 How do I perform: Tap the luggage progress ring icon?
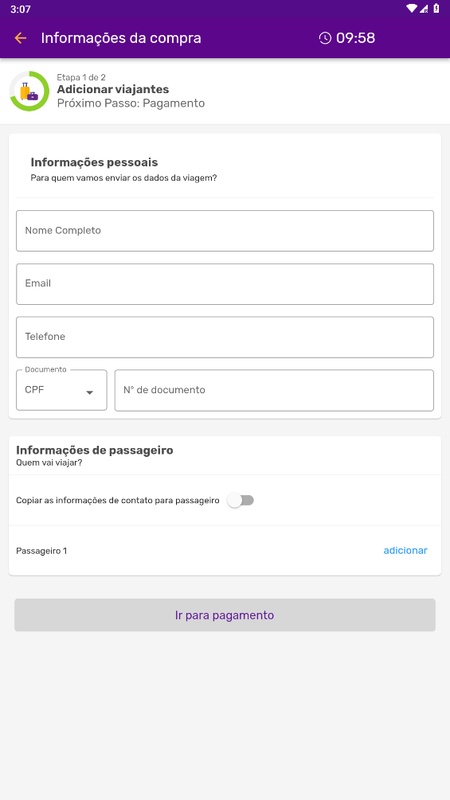tap(29, 91)
